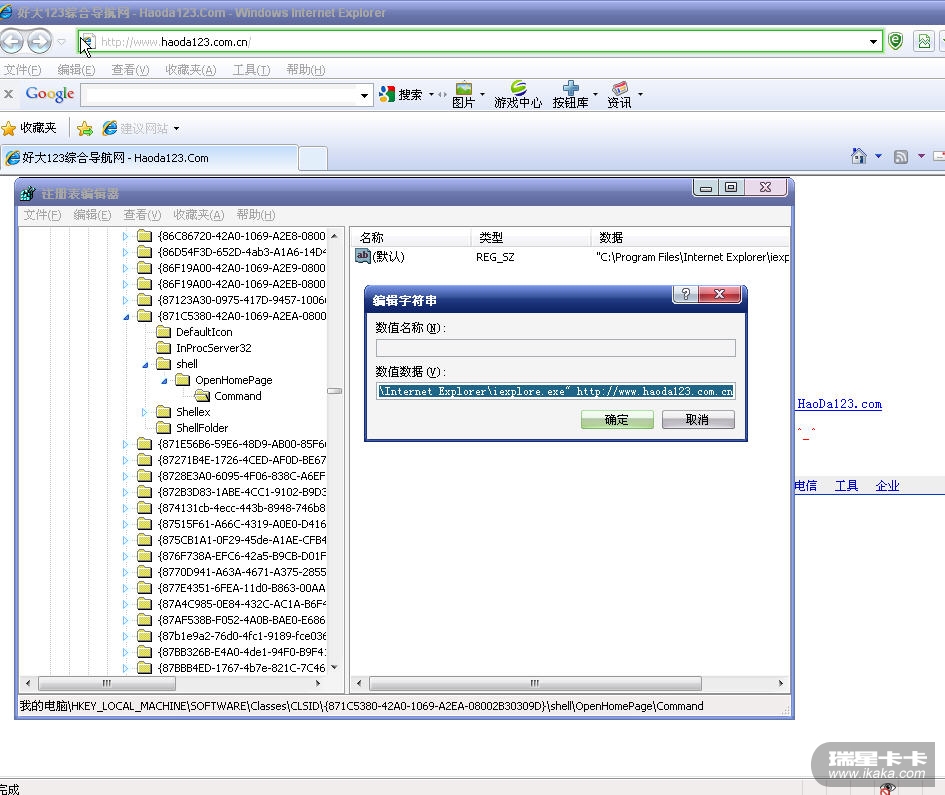Click the Google toolbar search input
The image size is (945, 795).
pyautogui.click(x=221, y=95)
